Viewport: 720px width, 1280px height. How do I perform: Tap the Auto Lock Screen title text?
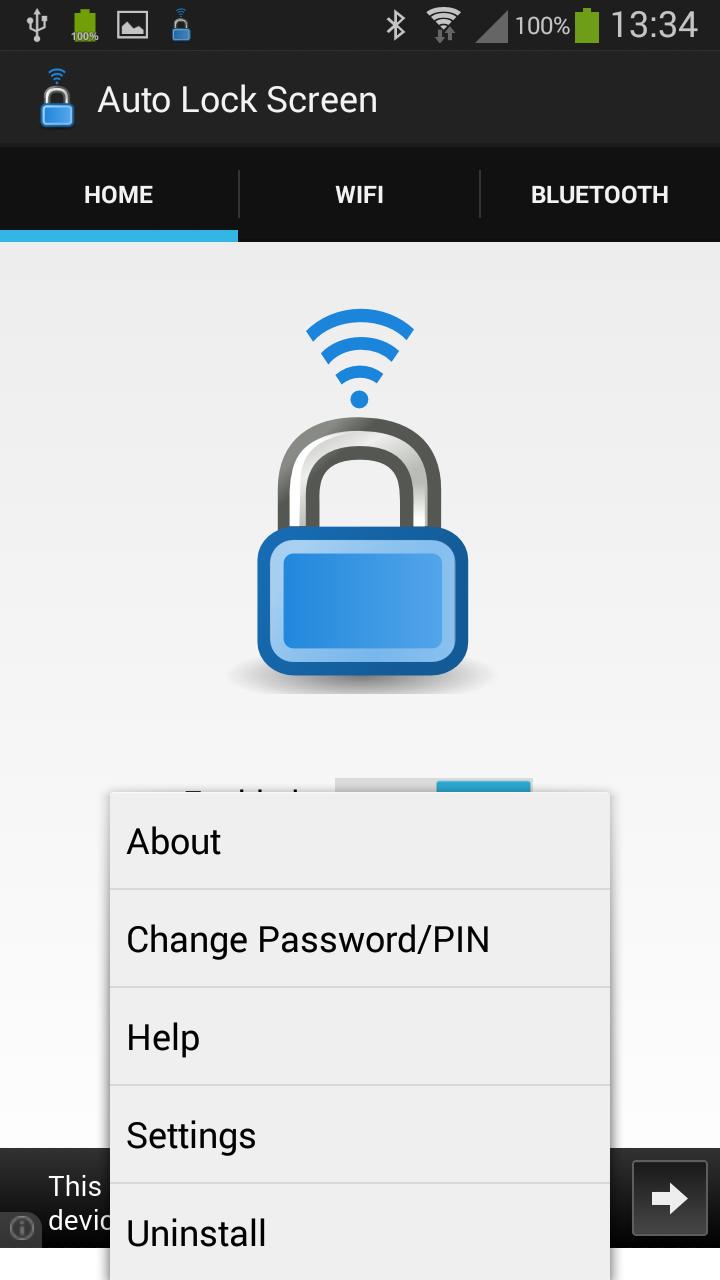pyautogui.click(x=238, y=100)
